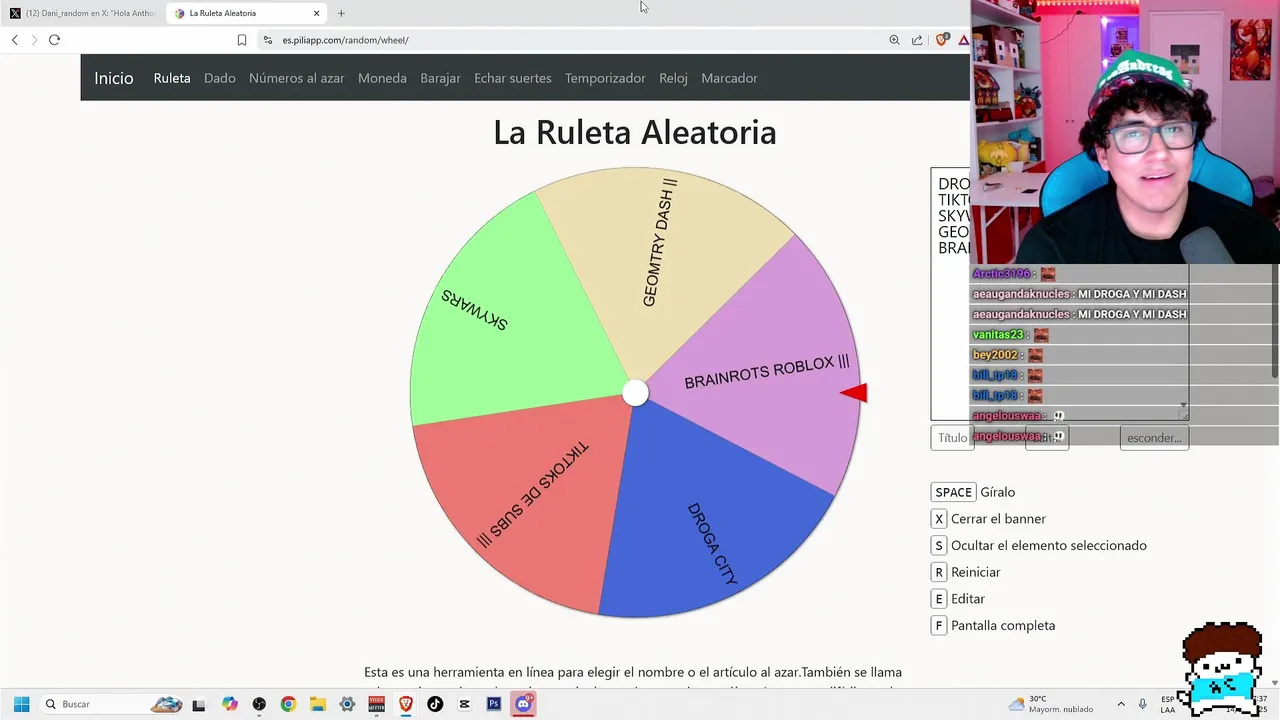The image size is (1280, 720).
Task: Focus the Título input field
Action: [952, 438]
